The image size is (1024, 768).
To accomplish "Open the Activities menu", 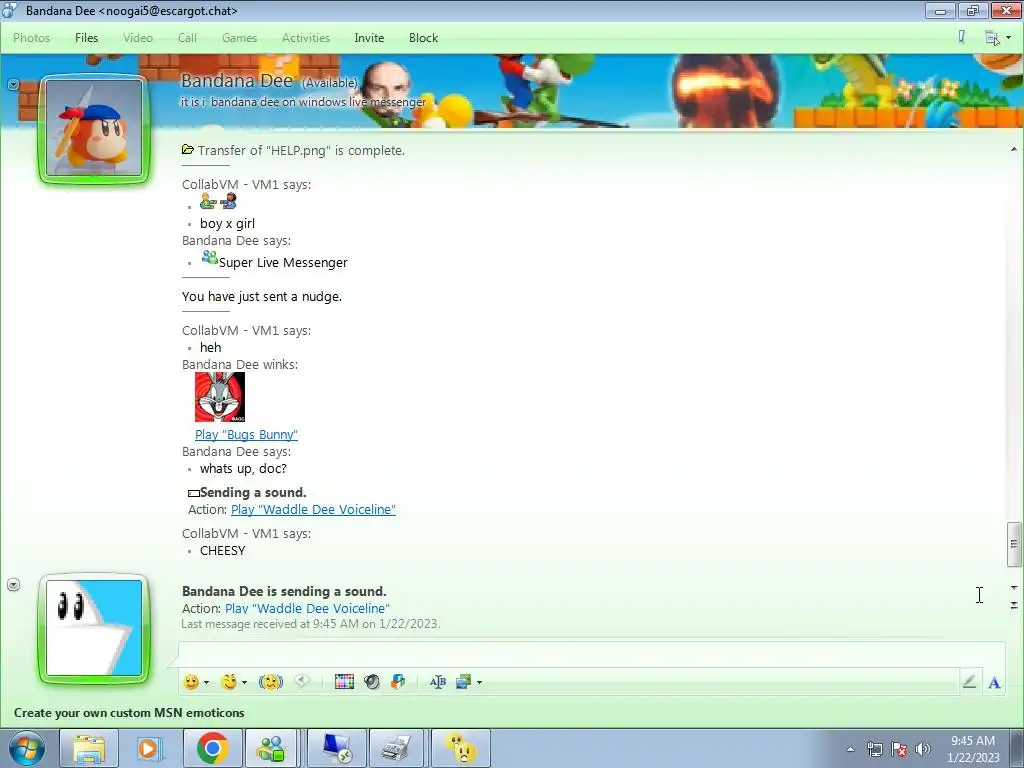I will (x=306, y=38).
